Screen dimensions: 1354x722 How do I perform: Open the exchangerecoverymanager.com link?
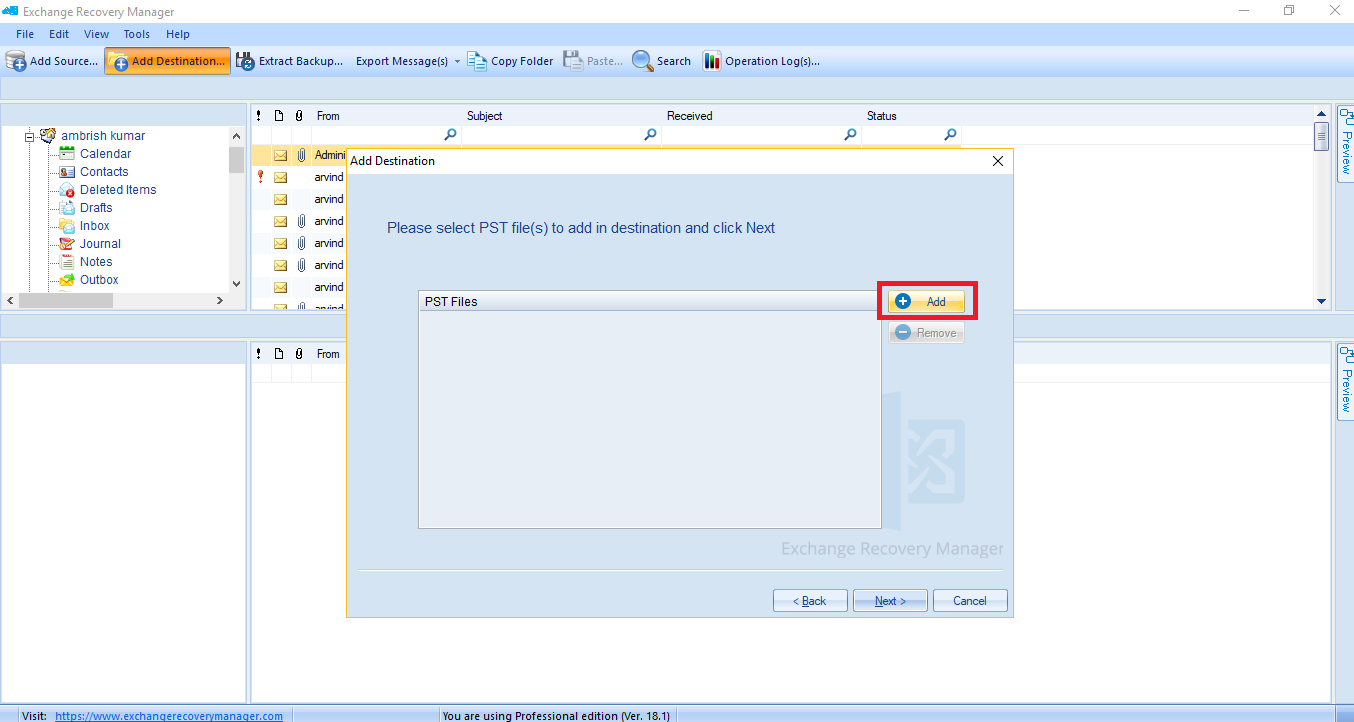(x=169, y=716)
